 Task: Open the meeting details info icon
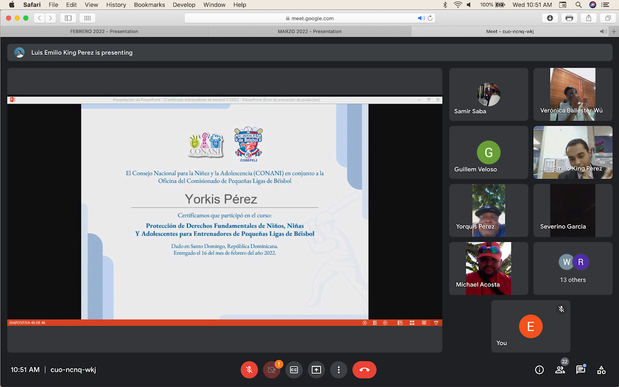[x=539, y=370]
